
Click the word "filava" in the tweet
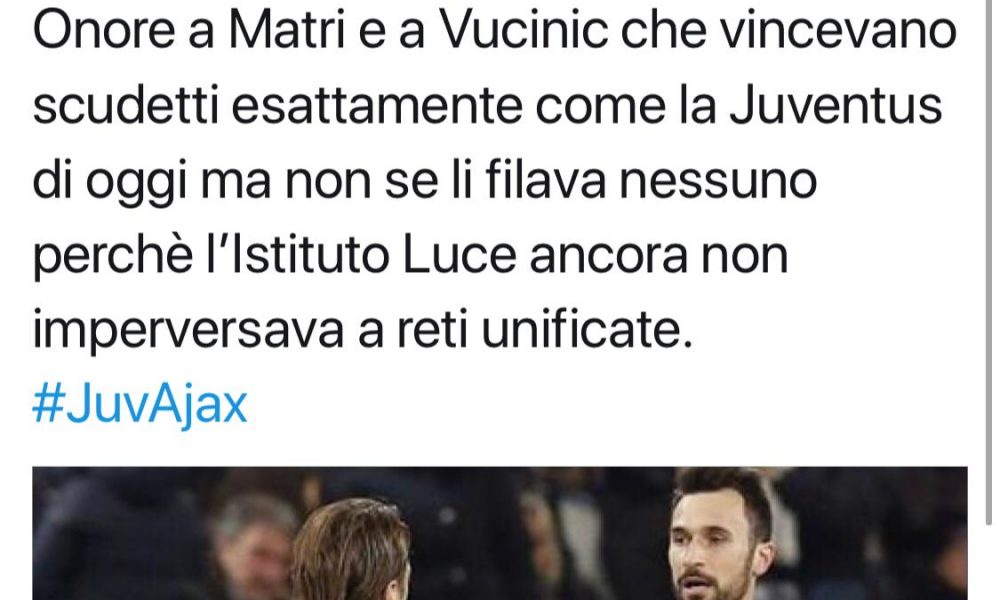(x=546, y=180)
